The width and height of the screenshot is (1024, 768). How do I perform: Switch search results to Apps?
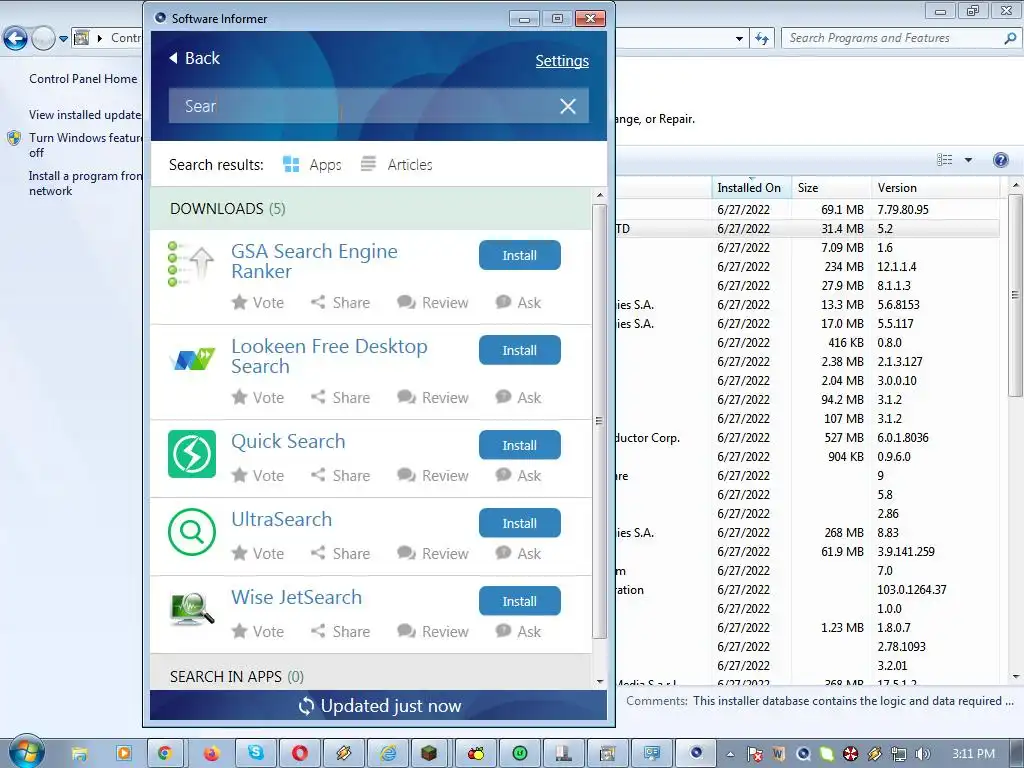tap(312, 165)
